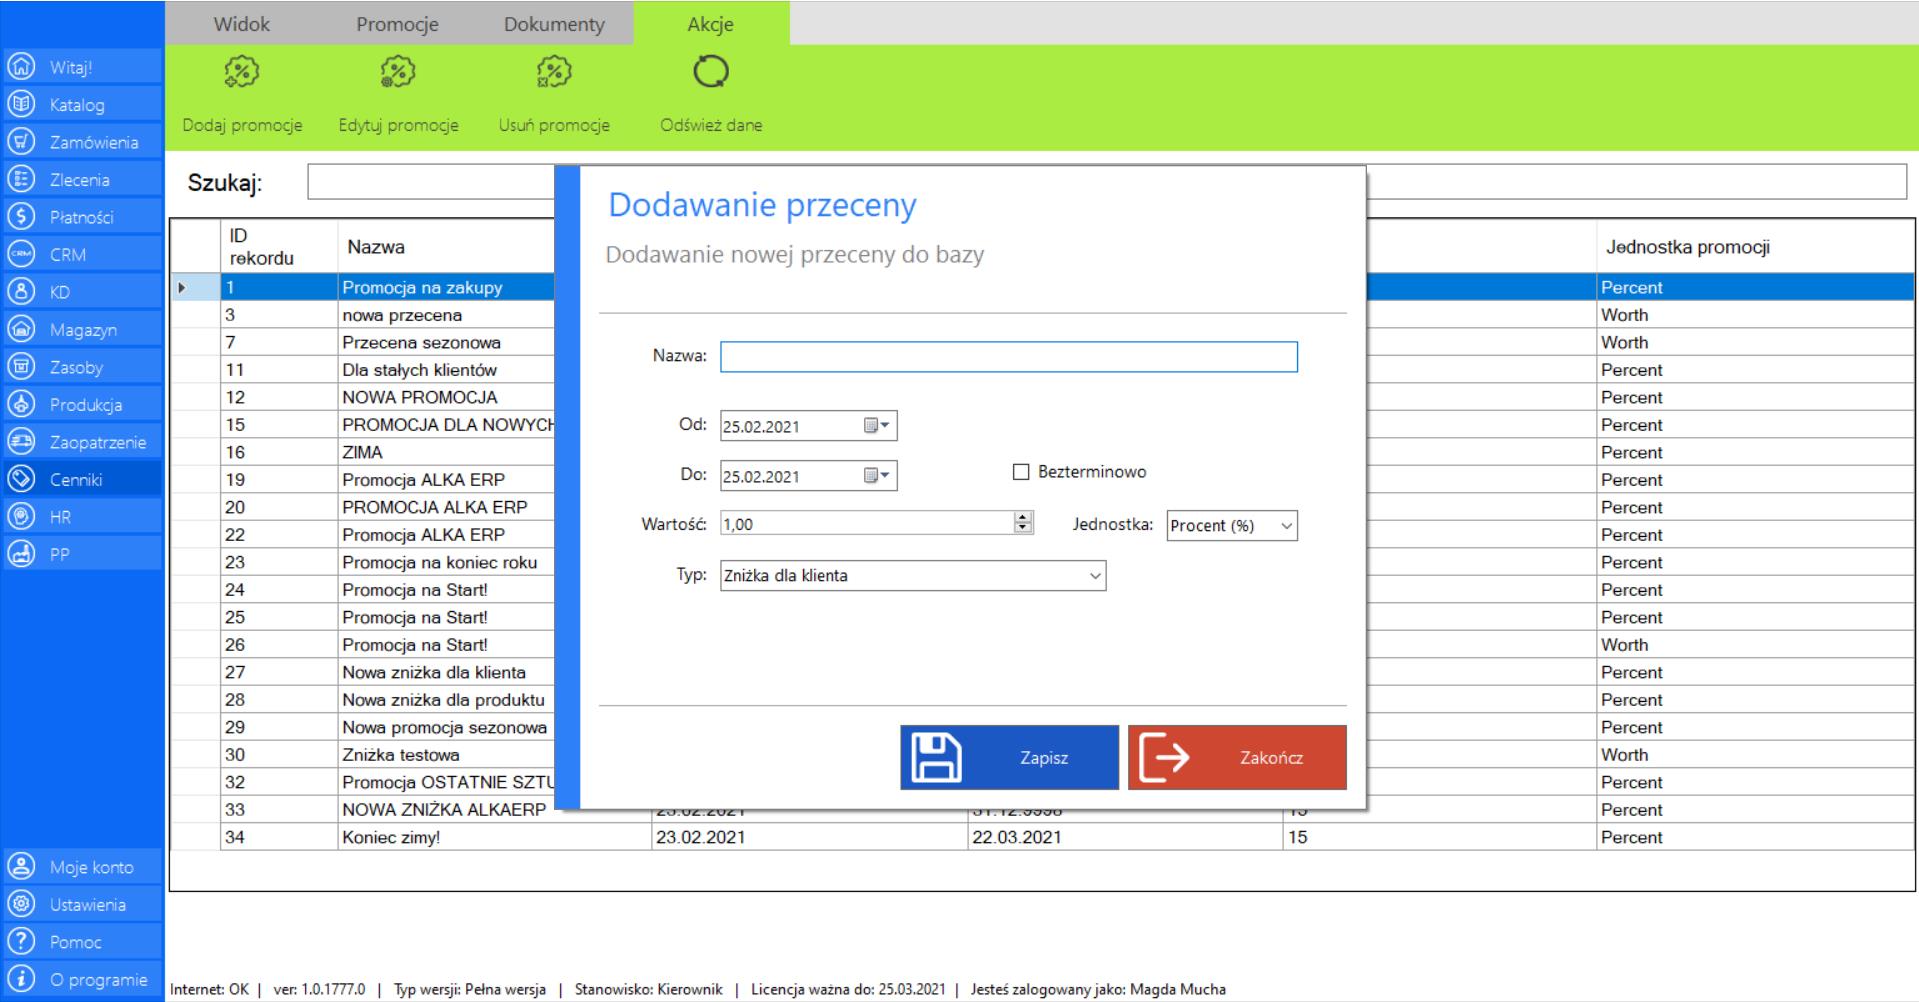Switch to the Dokumenty tab

point(554,24)
